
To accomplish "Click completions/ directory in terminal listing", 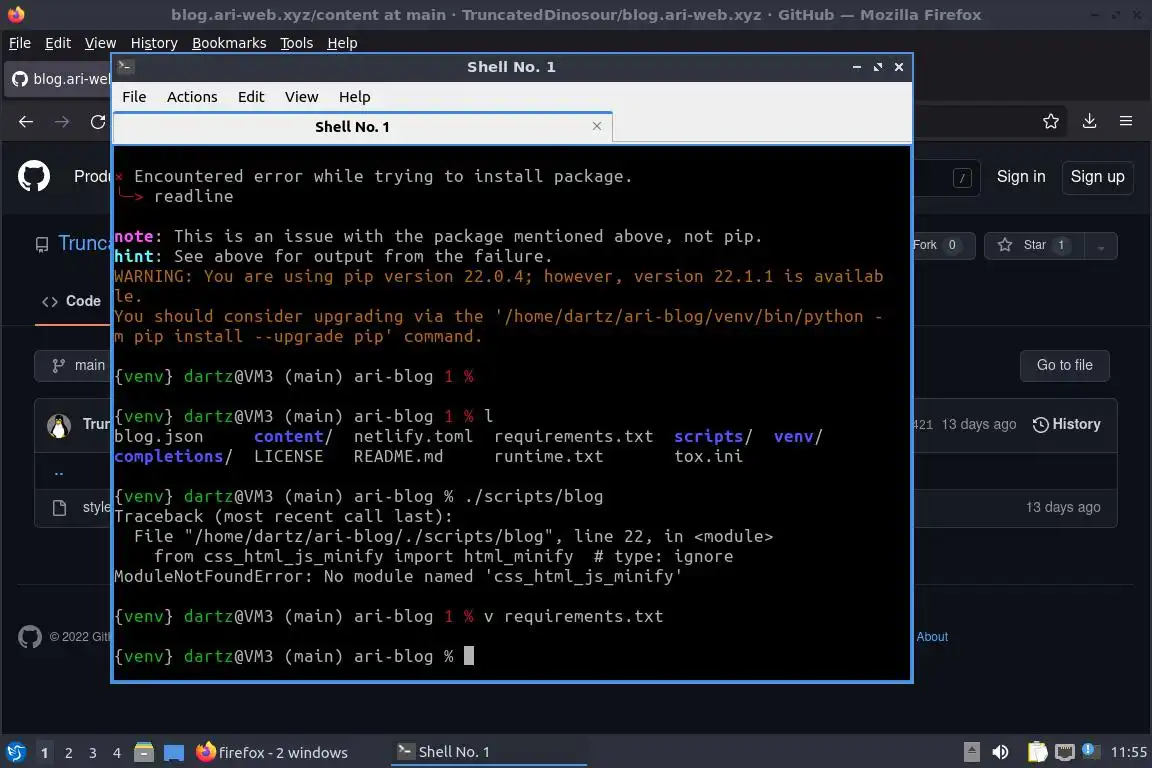I will coord(173,456).
